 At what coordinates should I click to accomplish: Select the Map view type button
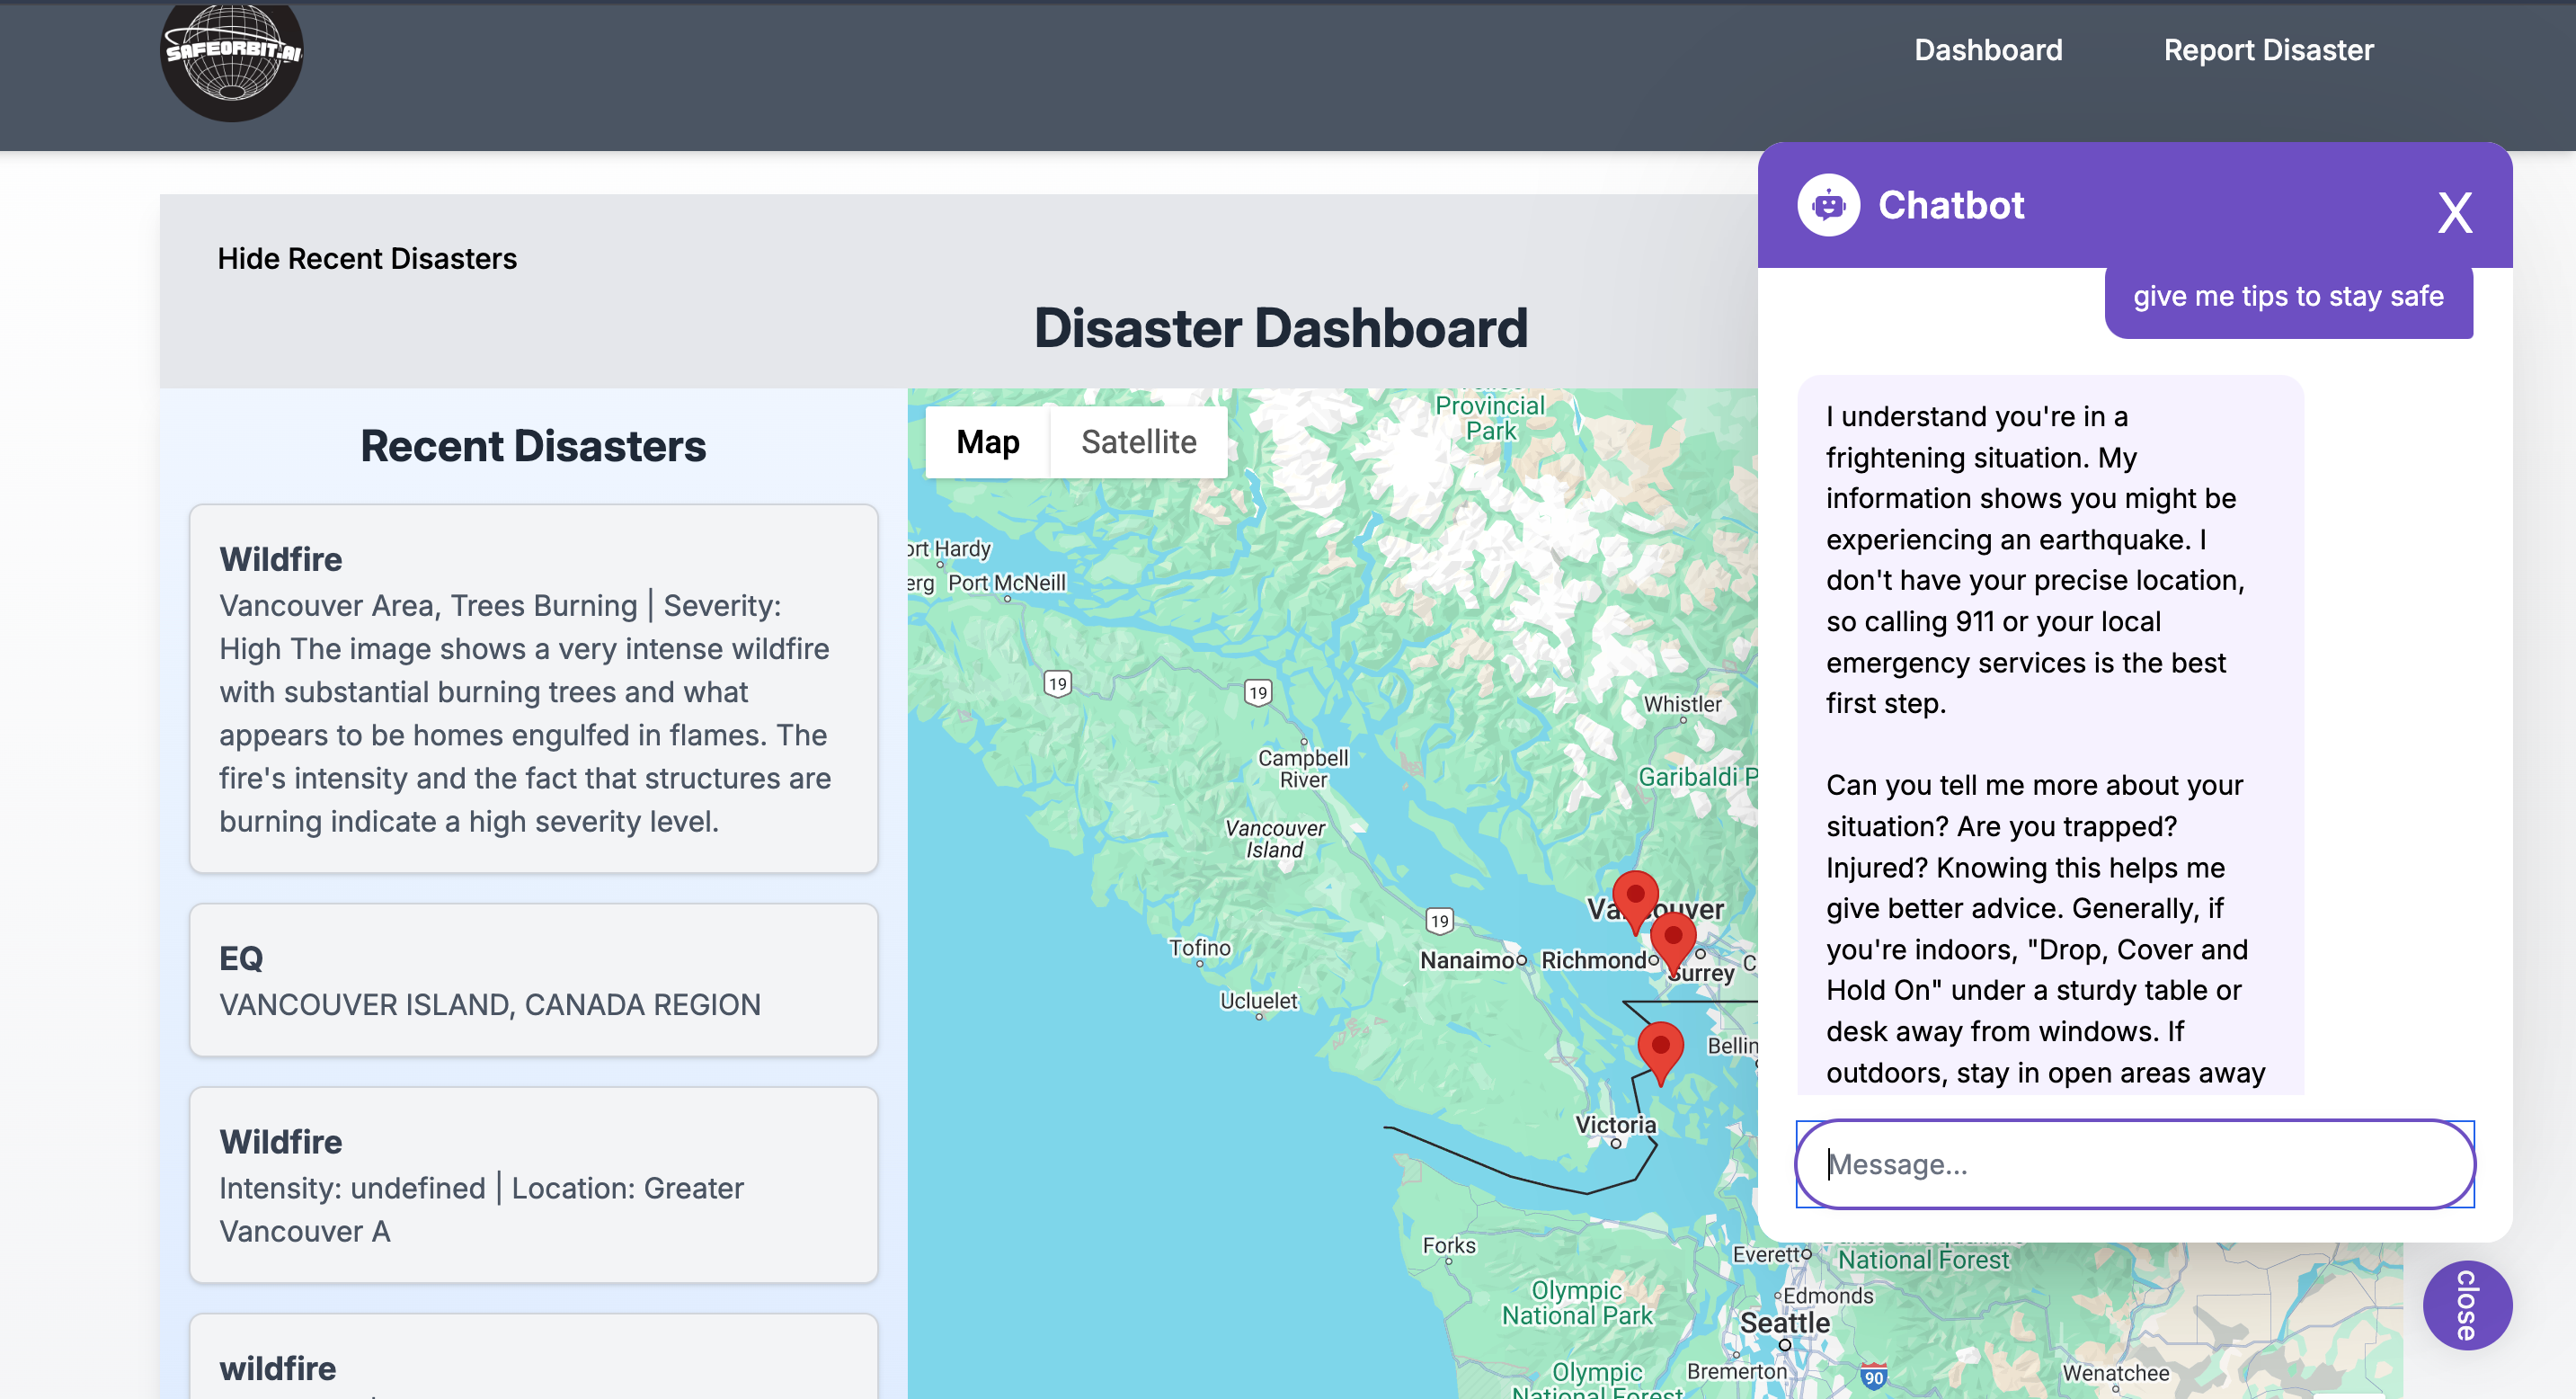tap(987, 442)
